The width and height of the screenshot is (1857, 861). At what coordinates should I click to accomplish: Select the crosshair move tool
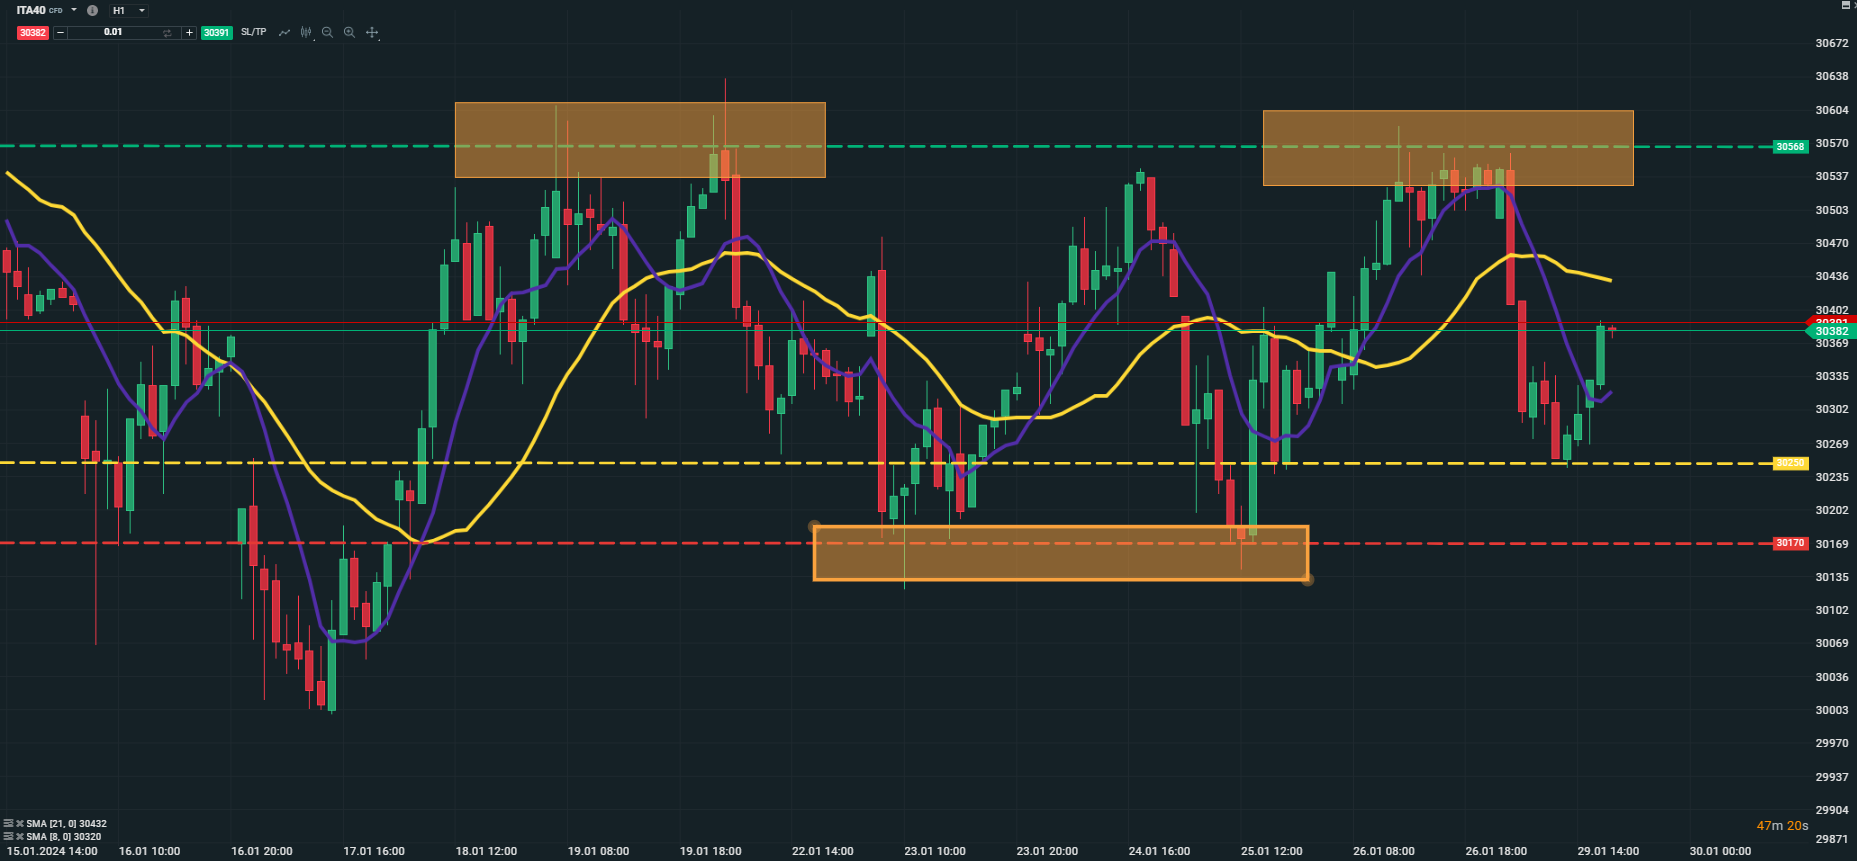(x=372, y=33)
